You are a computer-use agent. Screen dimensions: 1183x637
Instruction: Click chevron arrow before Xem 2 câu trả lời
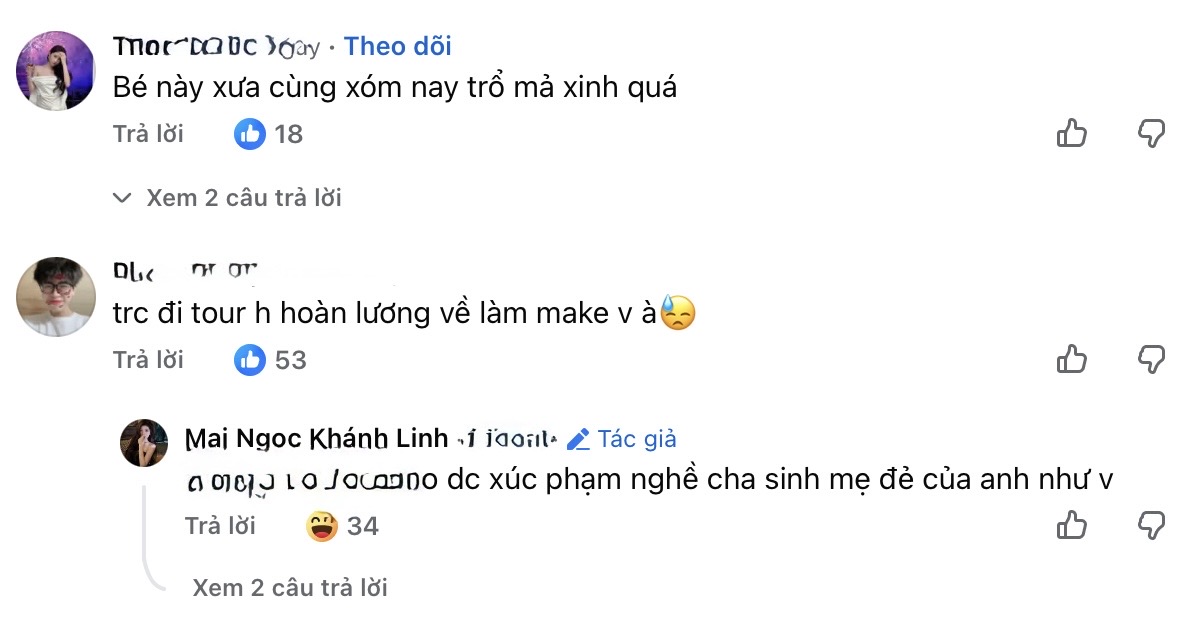coord(122,197)
